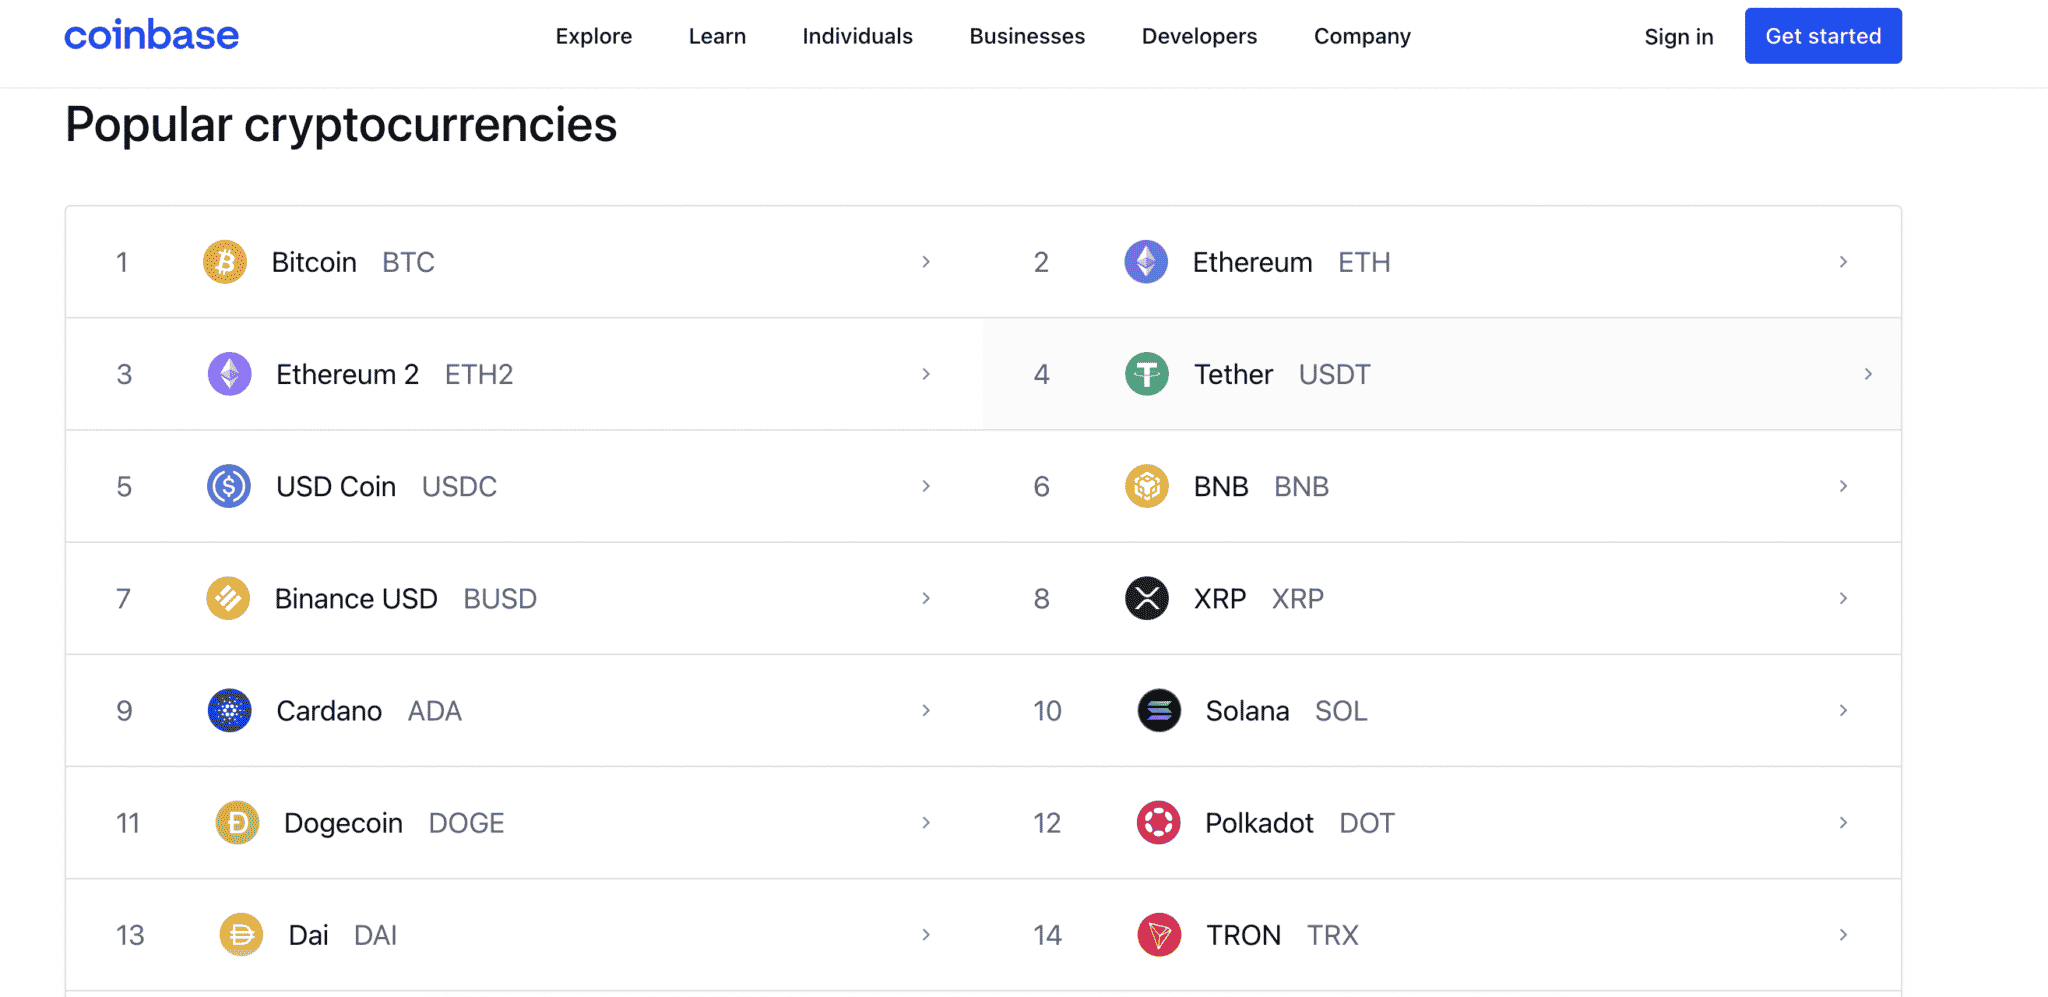The width and height of the screenshot is (2048, 997).
Task: Select the Solana name link
Action: pyautogui.click(x=1247, y=711)
